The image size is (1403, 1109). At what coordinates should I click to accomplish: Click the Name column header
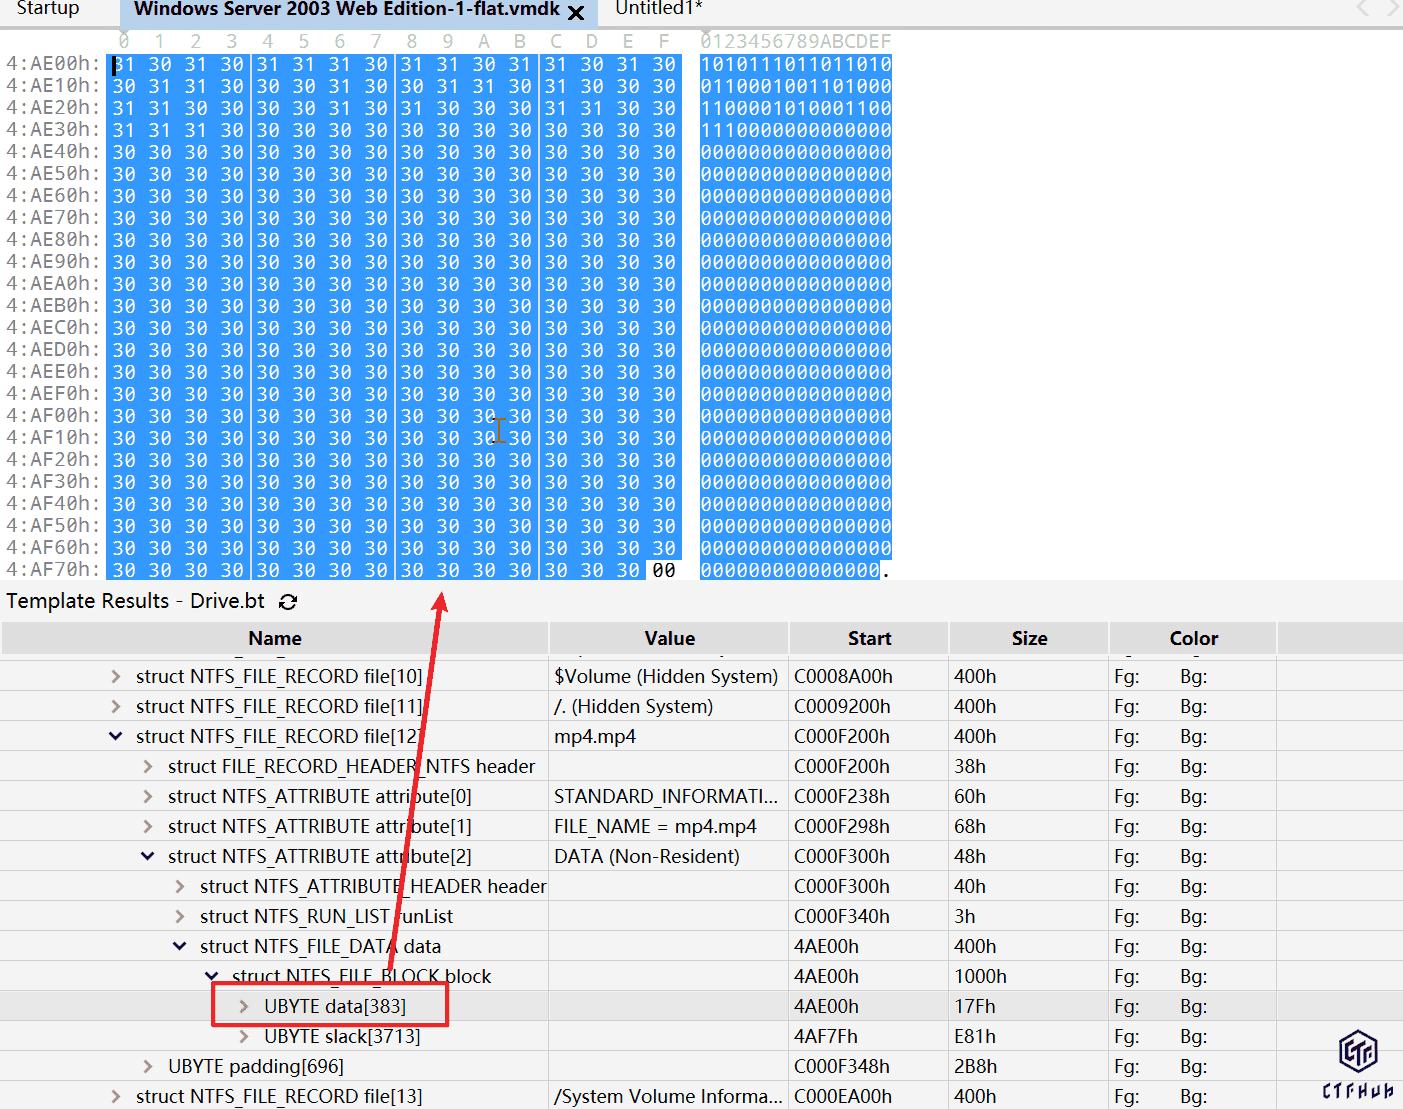(275, 639)
